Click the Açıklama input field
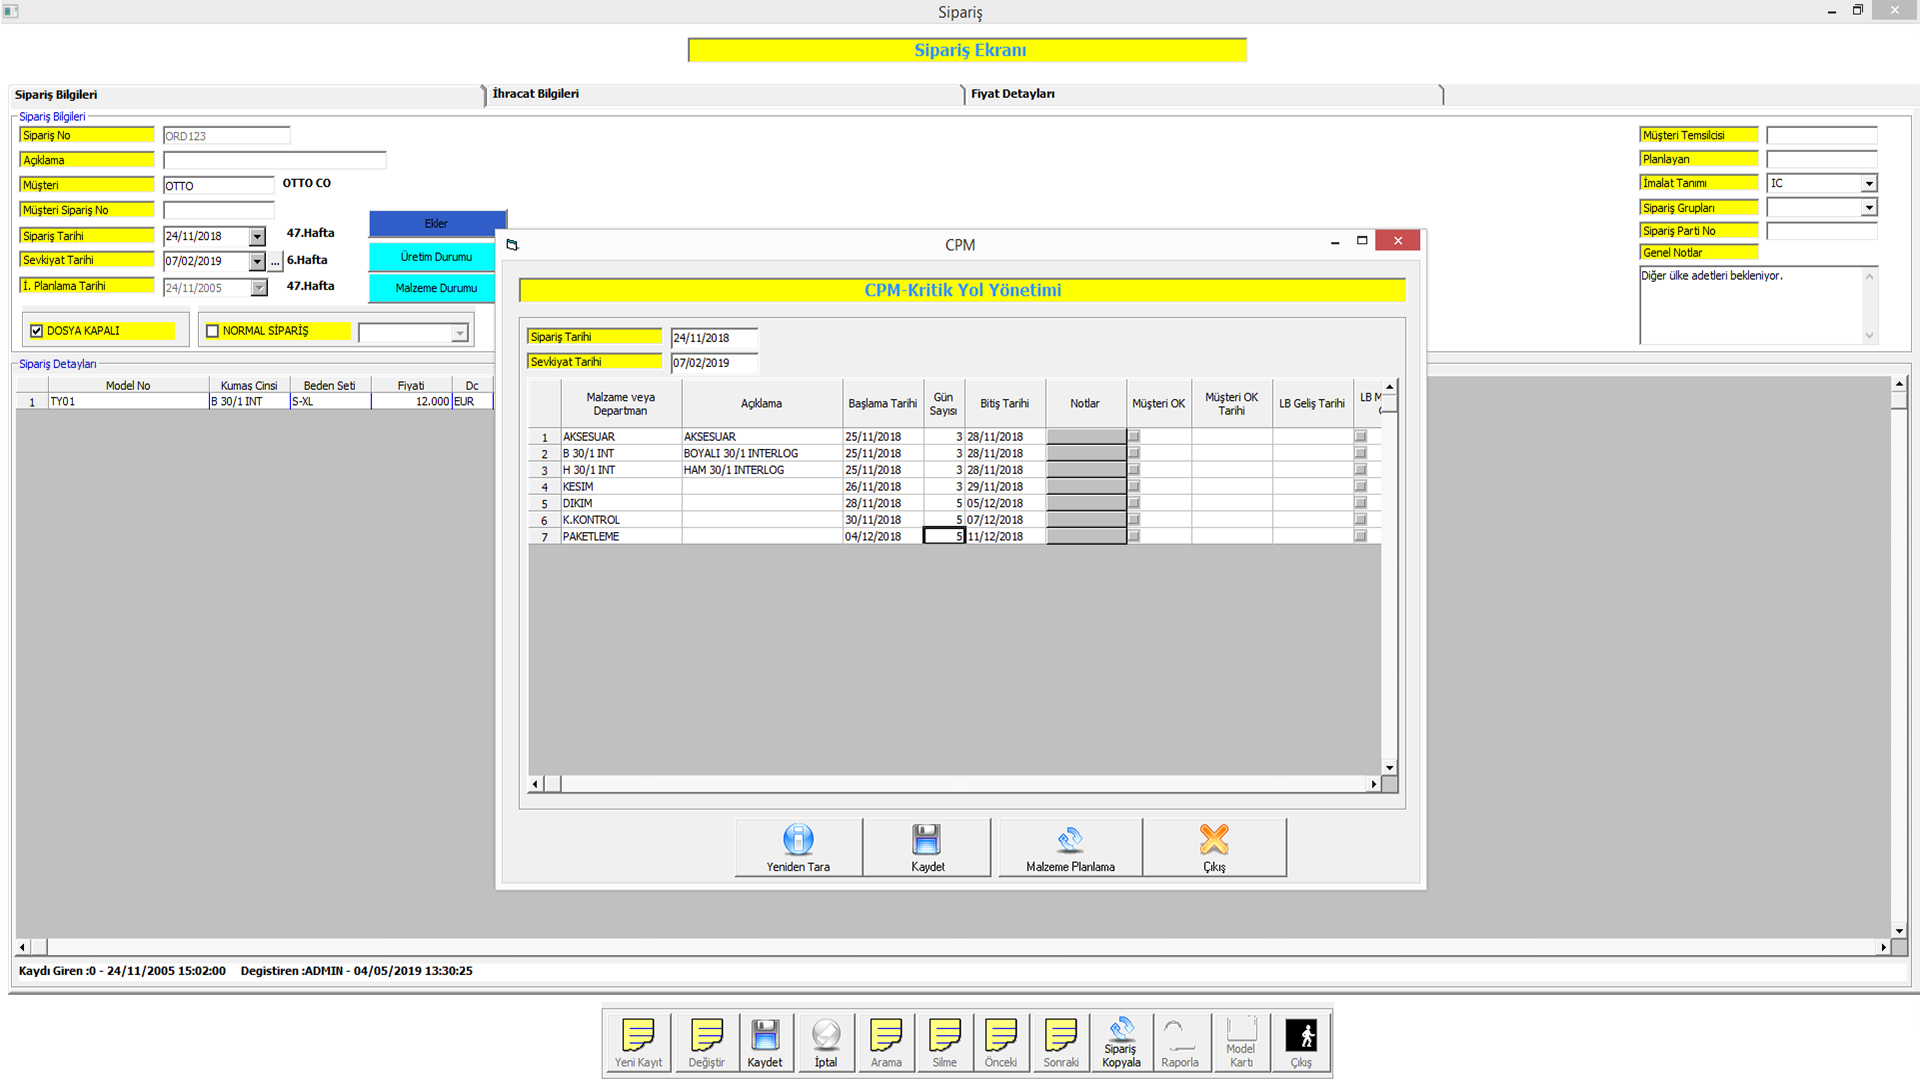 click(274, 161)
